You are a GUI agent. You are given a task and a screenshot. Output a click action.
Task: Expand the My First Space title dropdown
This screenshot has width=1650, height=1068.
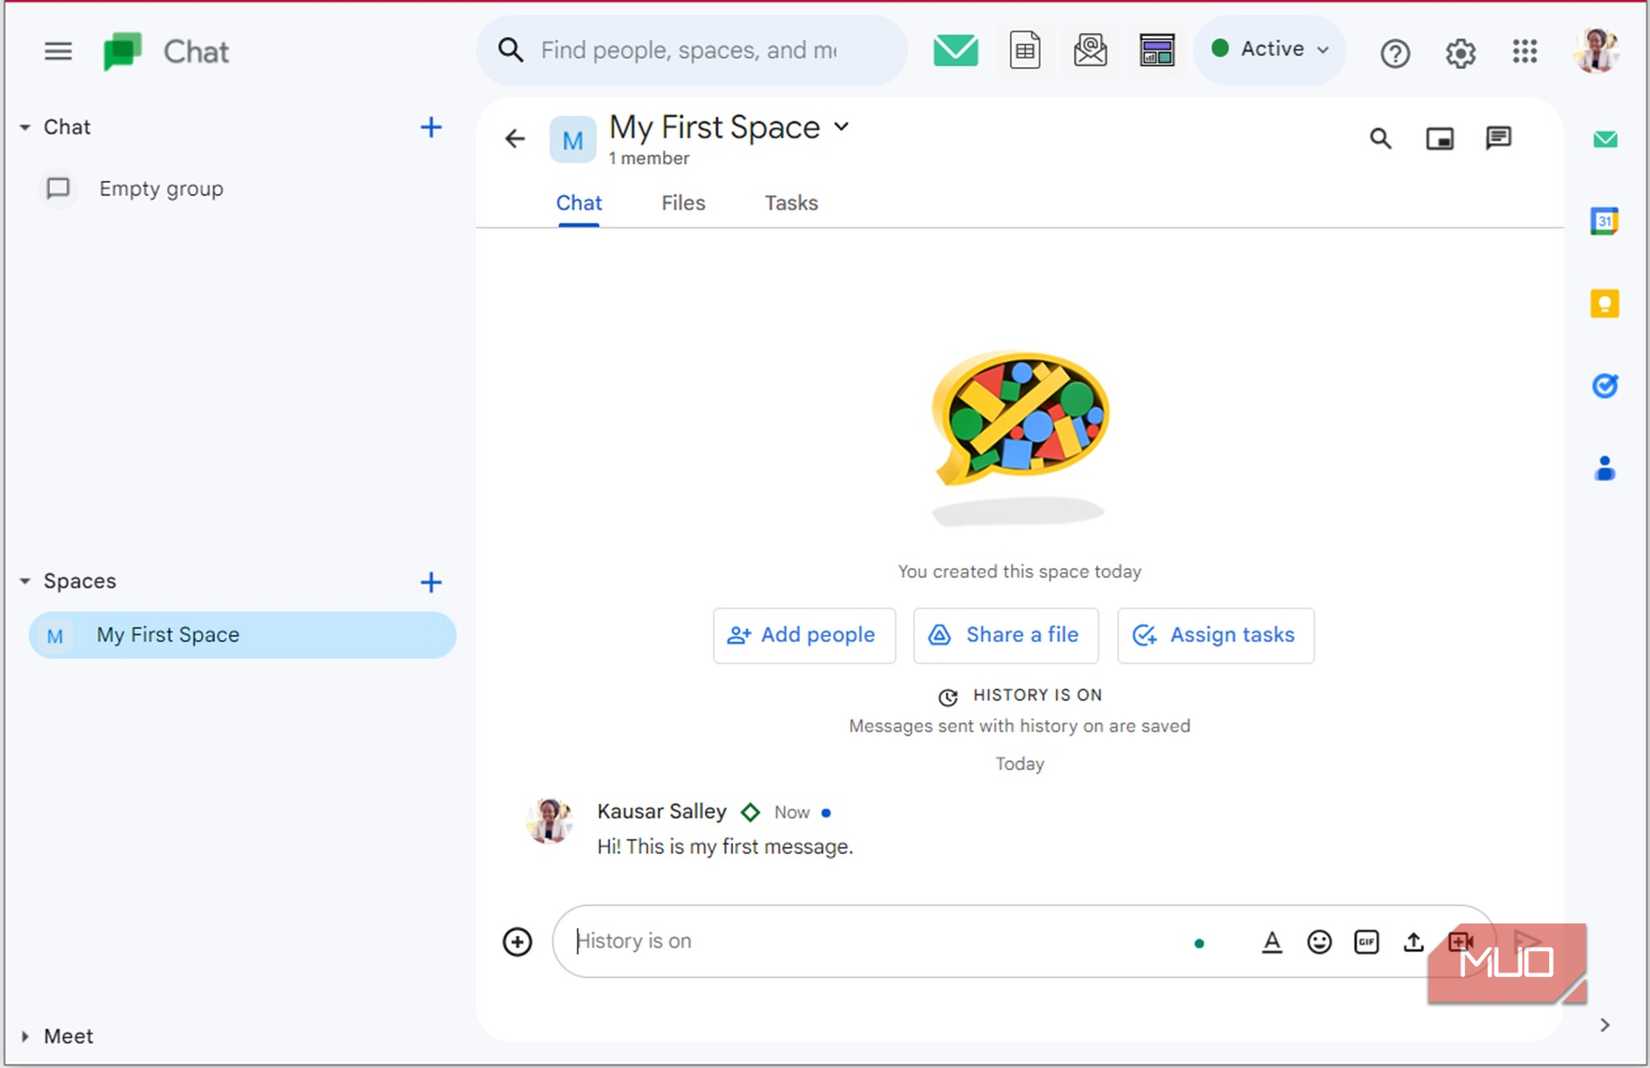click(842, 126)
